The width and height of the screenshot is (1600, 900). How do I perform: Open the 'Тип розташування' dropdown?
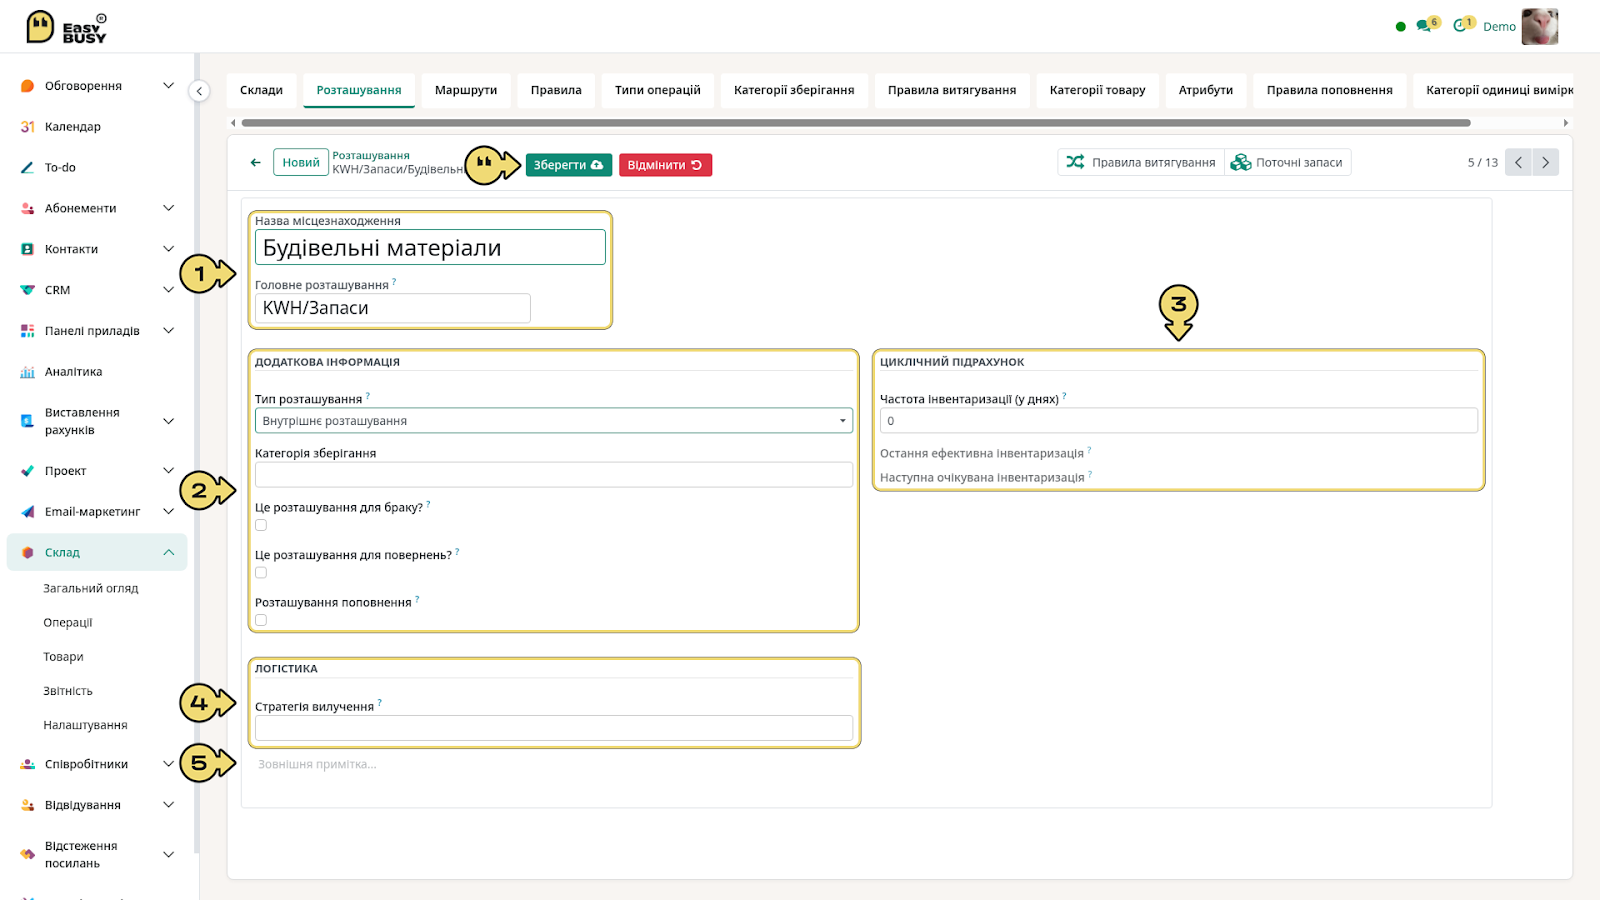pyautogui.click(x=554, y=421)
